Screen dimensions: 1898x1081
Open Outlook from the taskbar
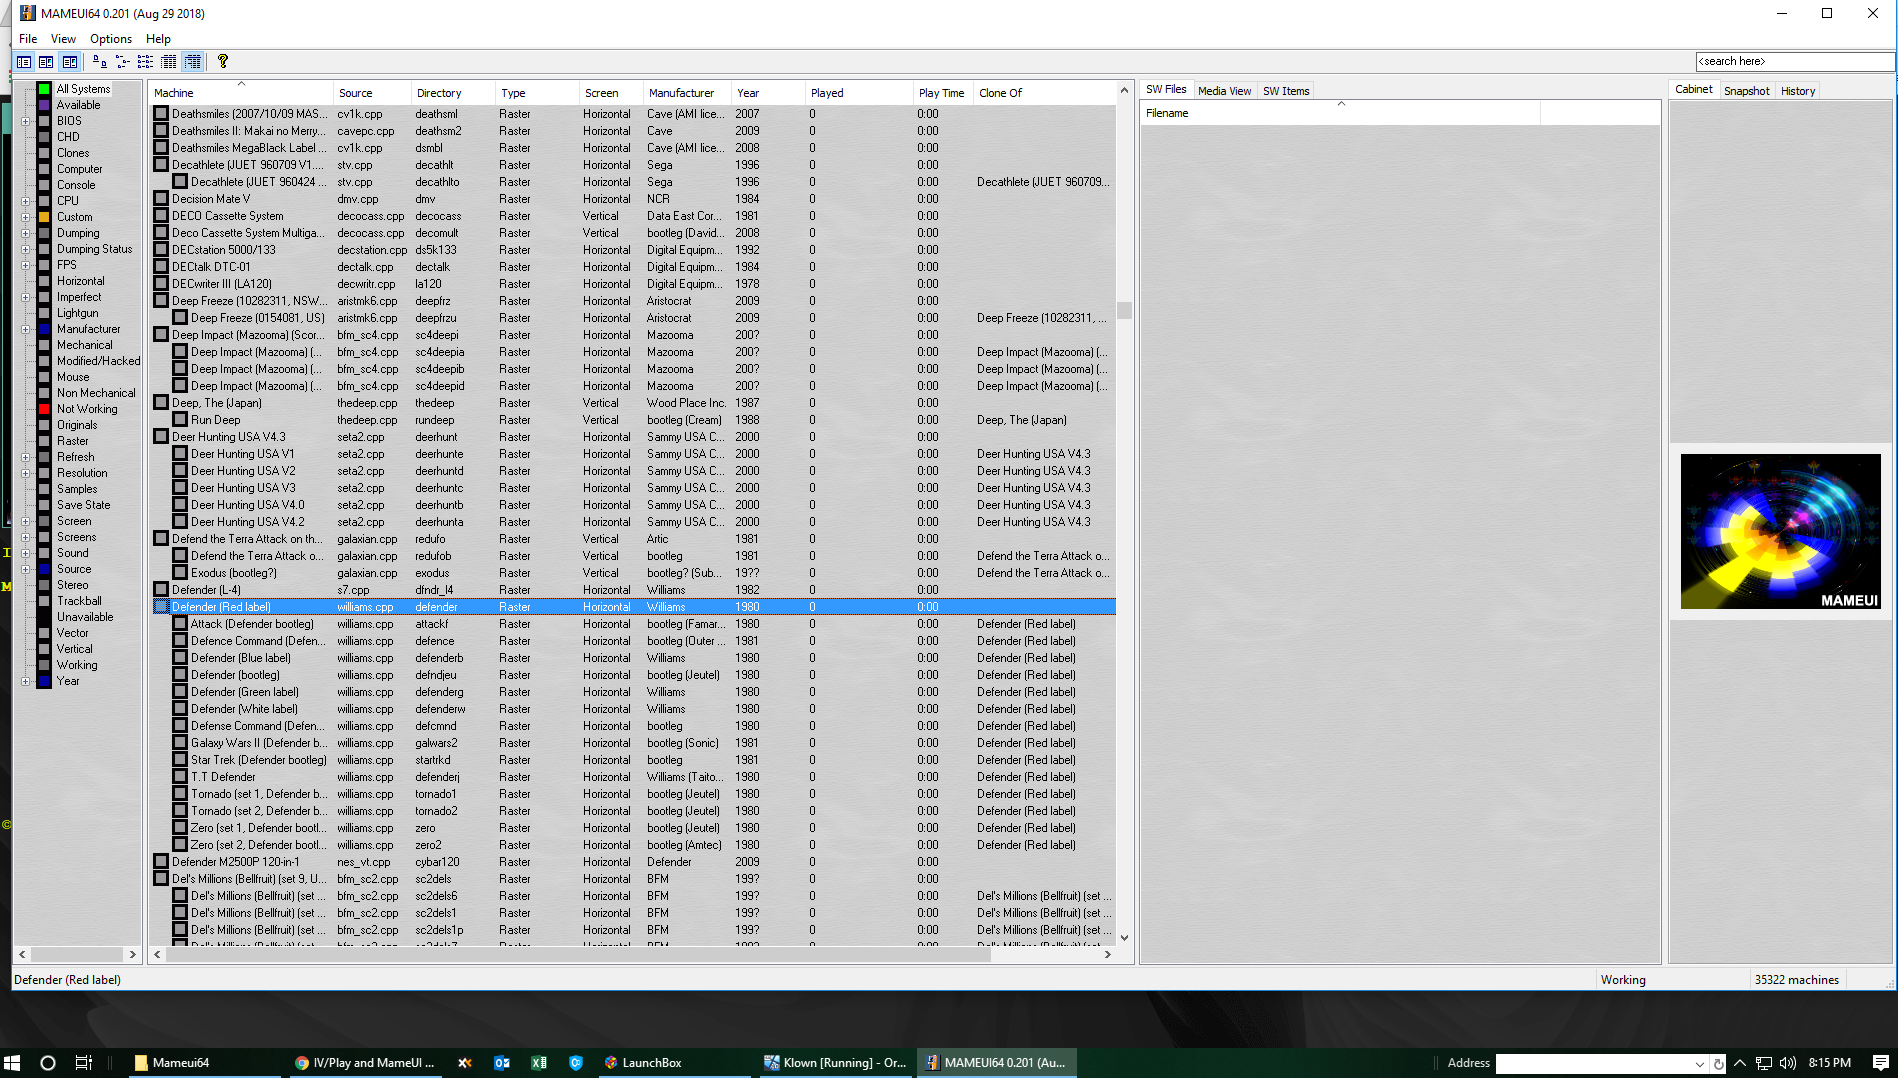click(x=502, y=1063)
